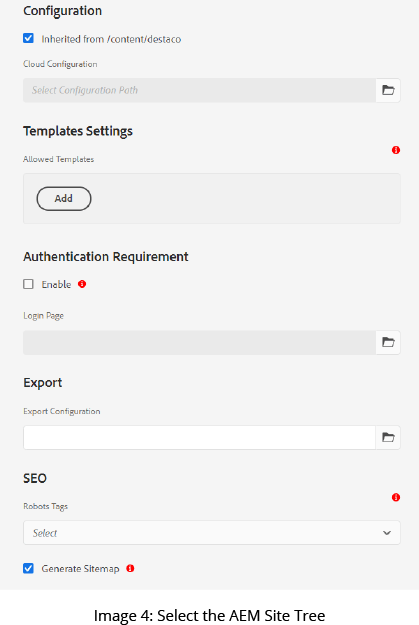Click the 'Generate Sitemap' label text
The width and height of the screenshot is (419, 625).
click(x=80, y=569)
